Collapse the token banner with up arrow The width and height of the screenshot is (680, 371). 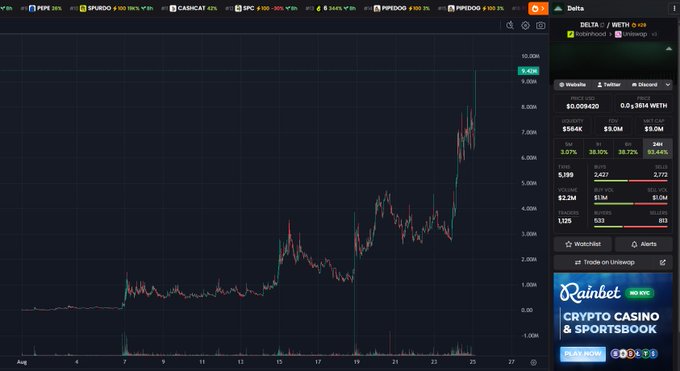[x=668, y=49]
